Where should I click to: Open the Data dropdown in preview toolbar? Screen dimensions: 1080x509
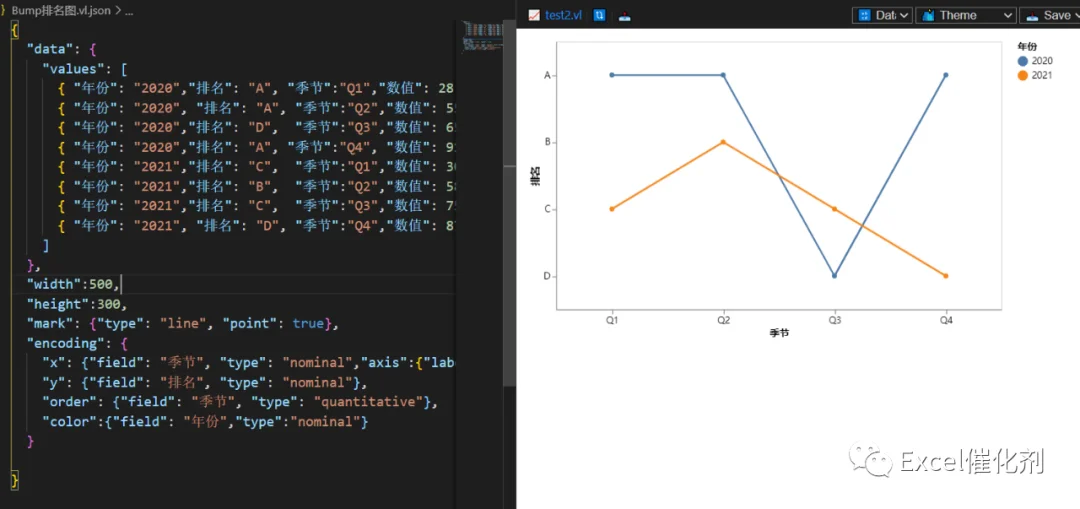tap(882, 15)
